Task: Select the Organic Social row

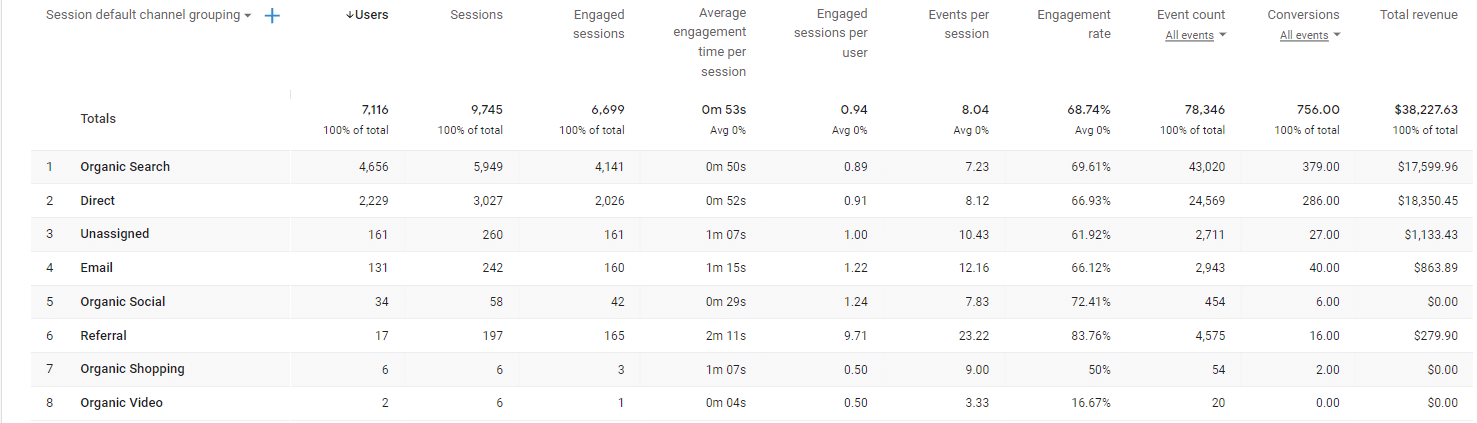Action: coord(123,302)
